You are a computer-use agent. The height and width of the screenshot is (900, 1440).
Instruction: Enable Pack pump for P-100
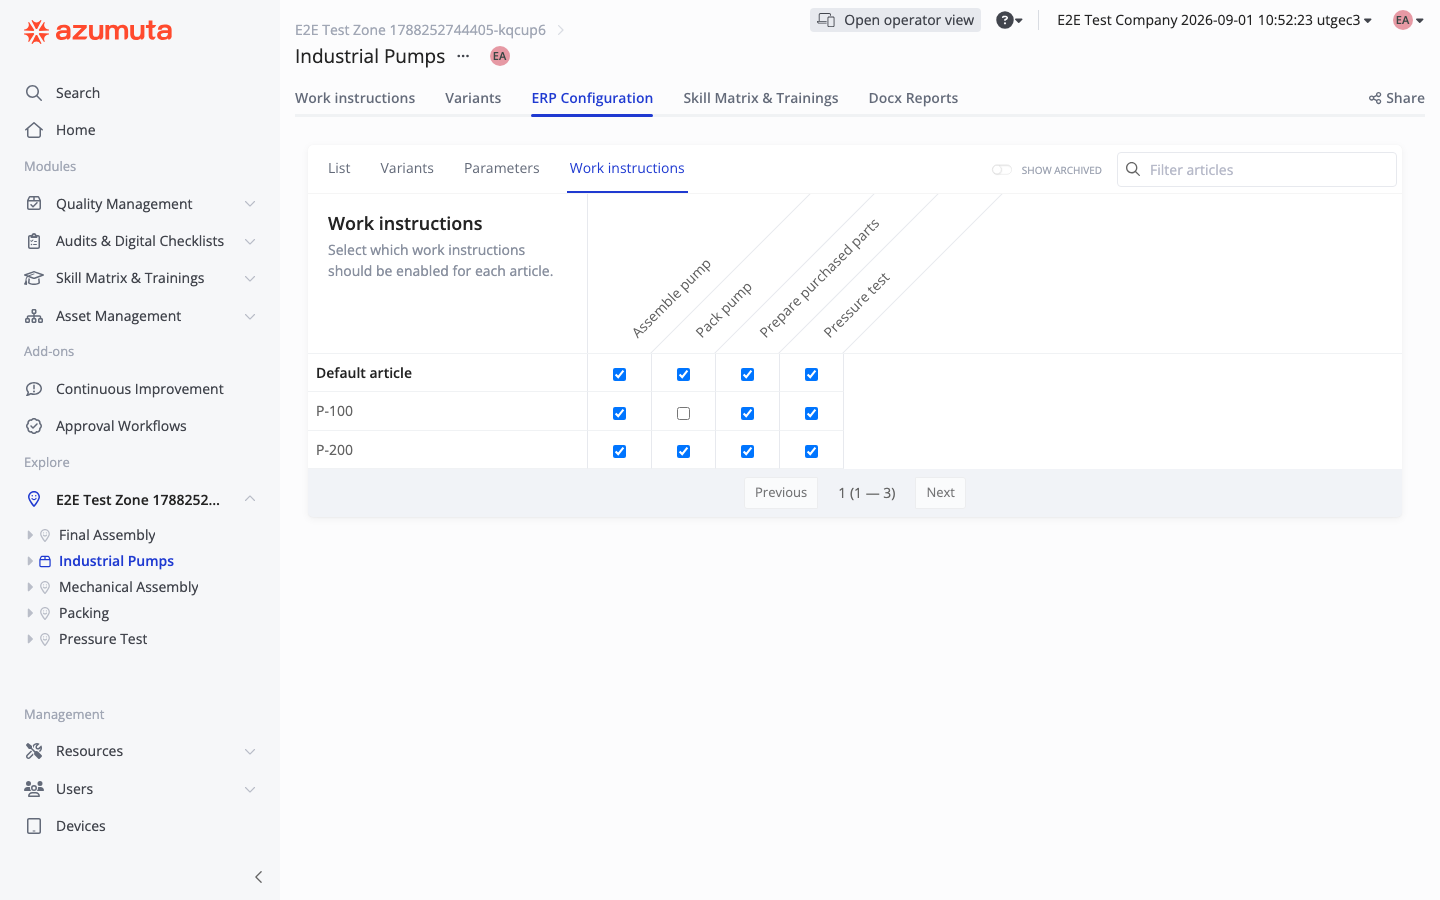click(683, 413)
